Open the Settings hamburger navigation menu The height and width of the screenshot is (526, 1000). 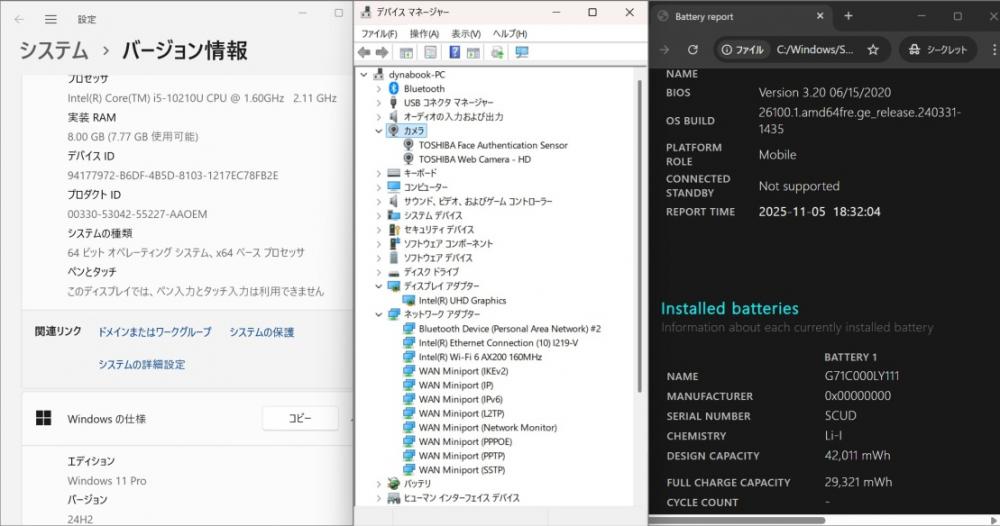coord(51,19)
